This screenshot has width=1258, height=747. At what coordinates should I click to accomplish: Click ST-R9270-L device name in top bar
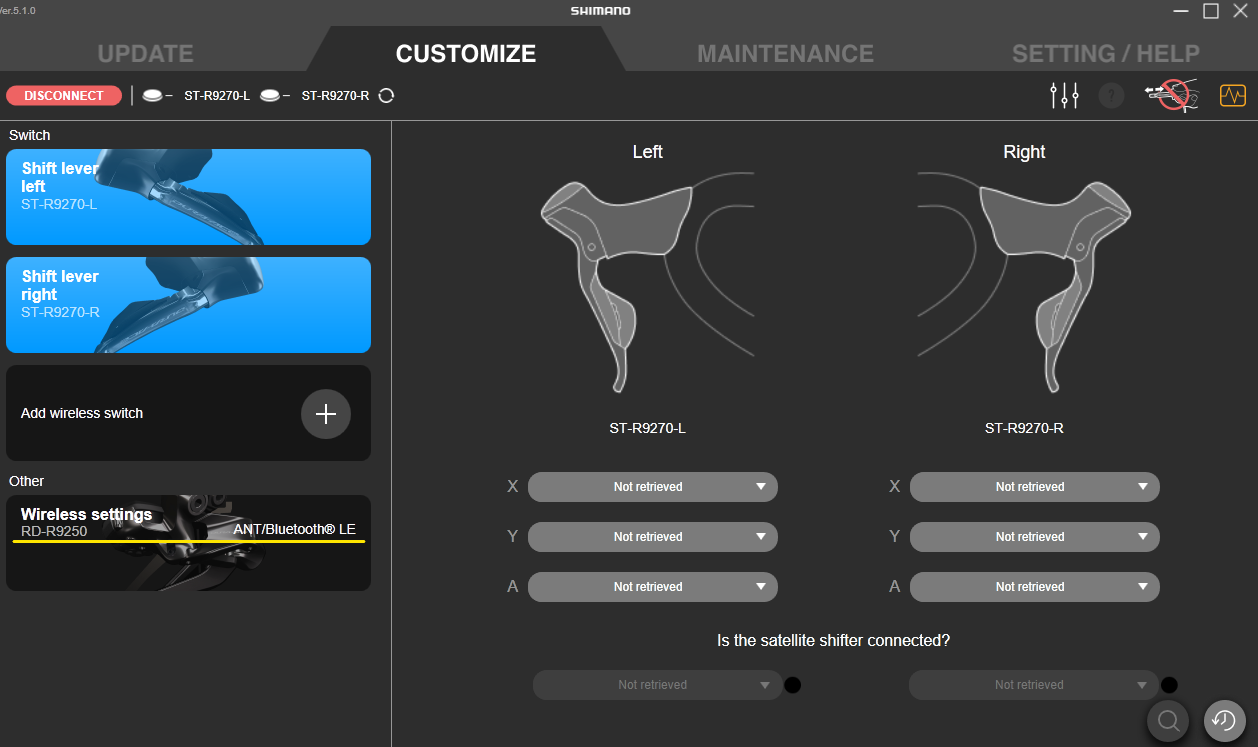(217, 96)
